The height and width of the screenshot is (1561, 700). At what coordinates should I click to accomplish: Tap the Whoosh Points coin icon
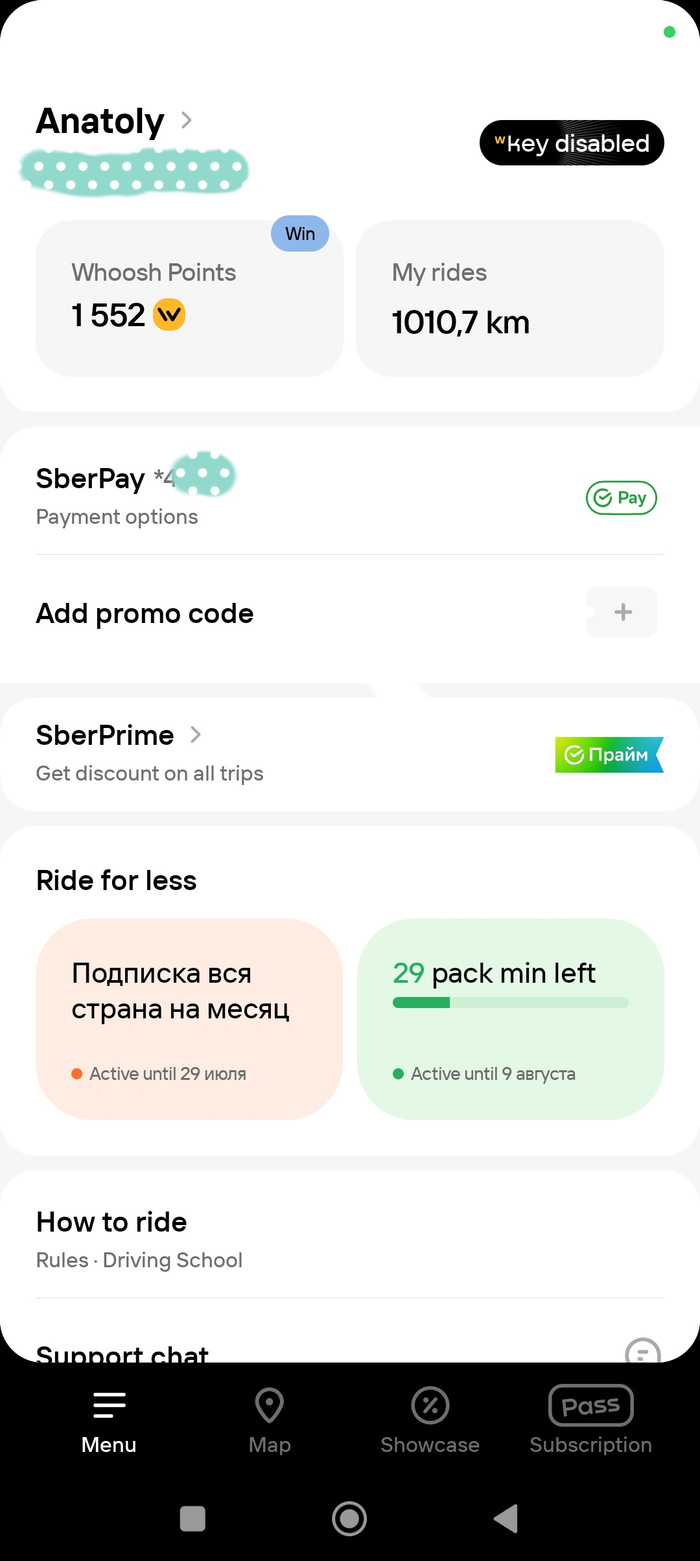coord(170,316)
